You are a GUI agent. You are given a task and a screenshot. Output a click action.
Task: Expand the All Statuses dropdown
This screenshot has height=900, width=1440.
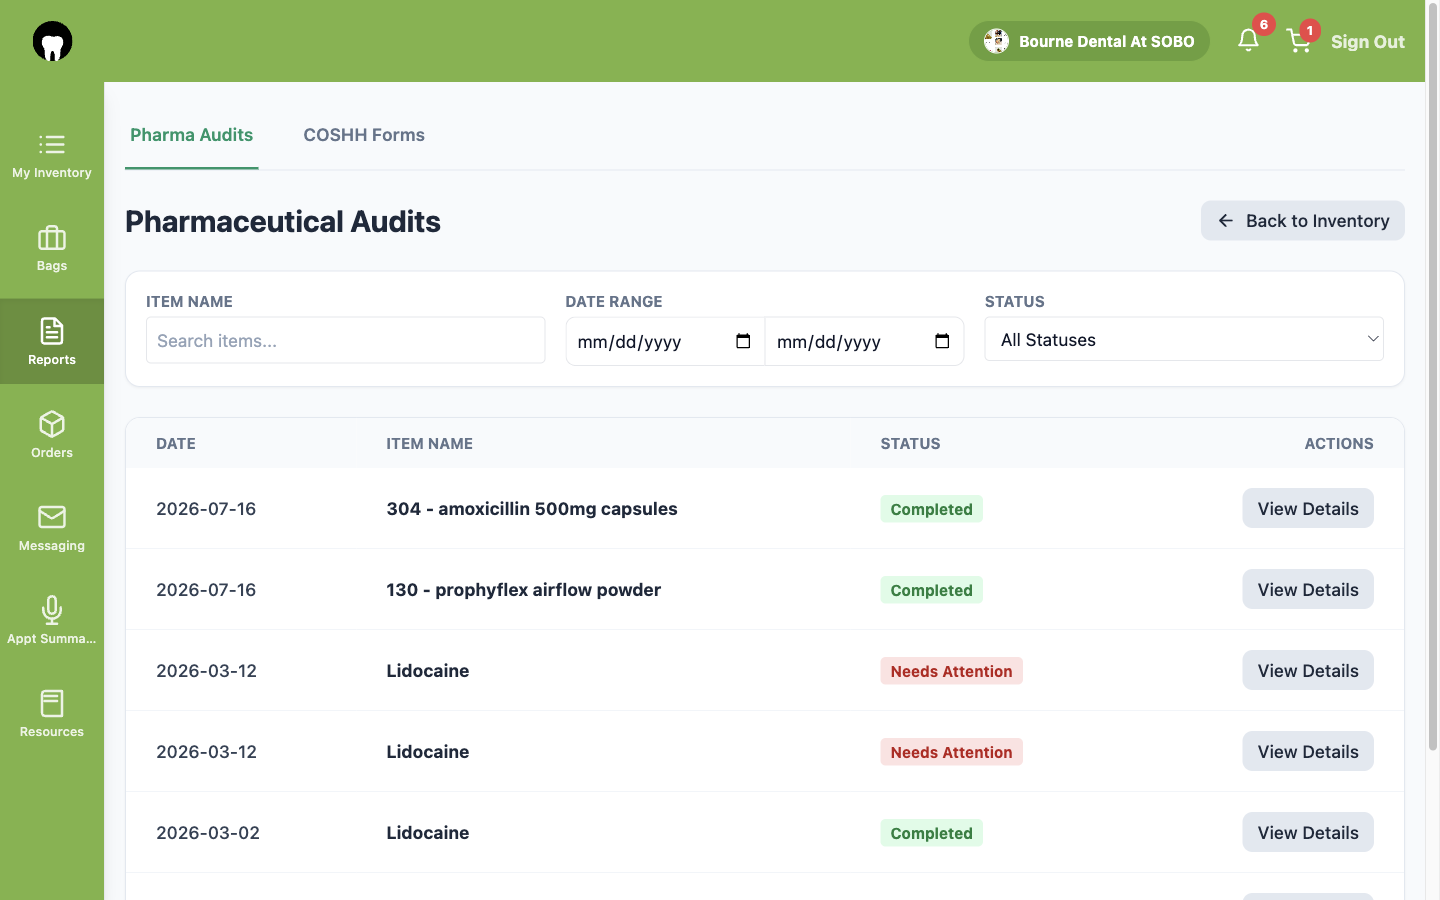1184,339
